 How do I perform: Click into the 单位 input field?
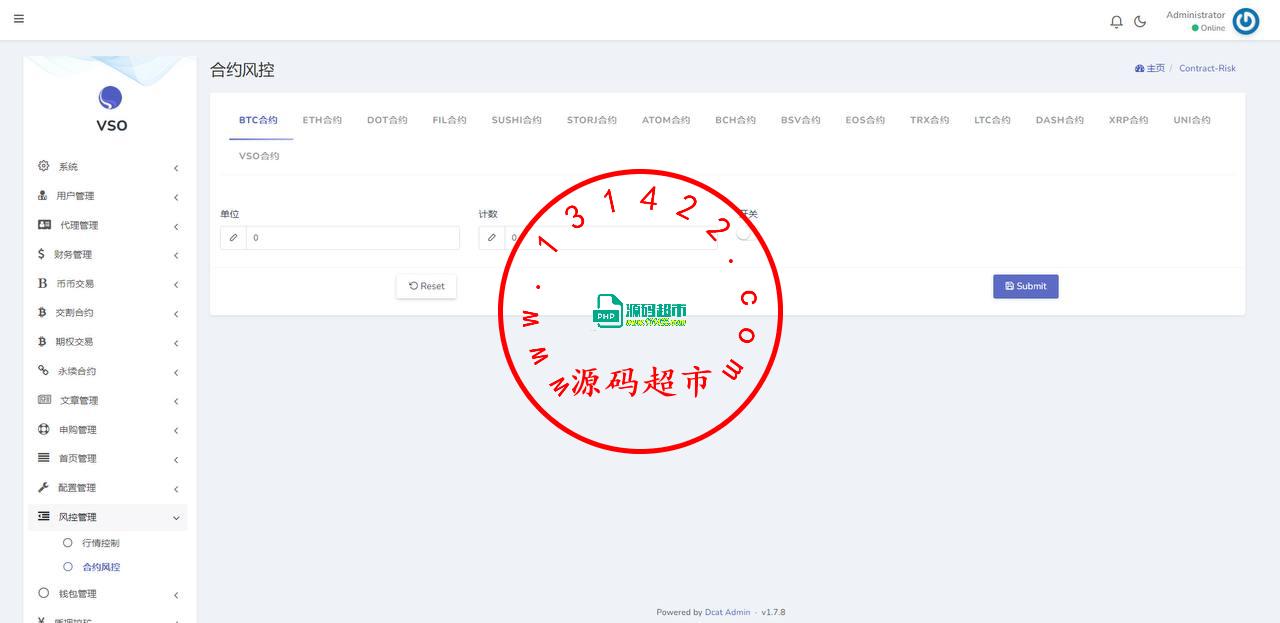[x=353, y=238]
